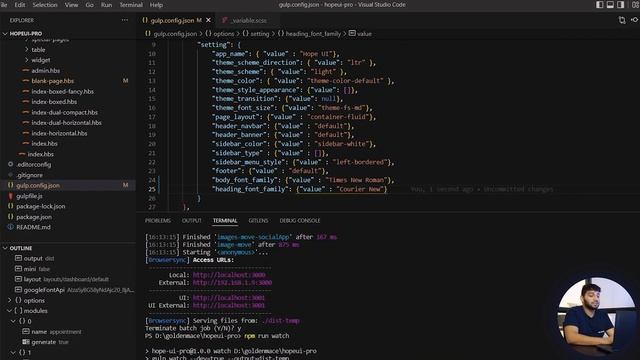Screen dimensions: 640x360
Task: Toggle bottom panel layout icon
Action: coord(610,4)
